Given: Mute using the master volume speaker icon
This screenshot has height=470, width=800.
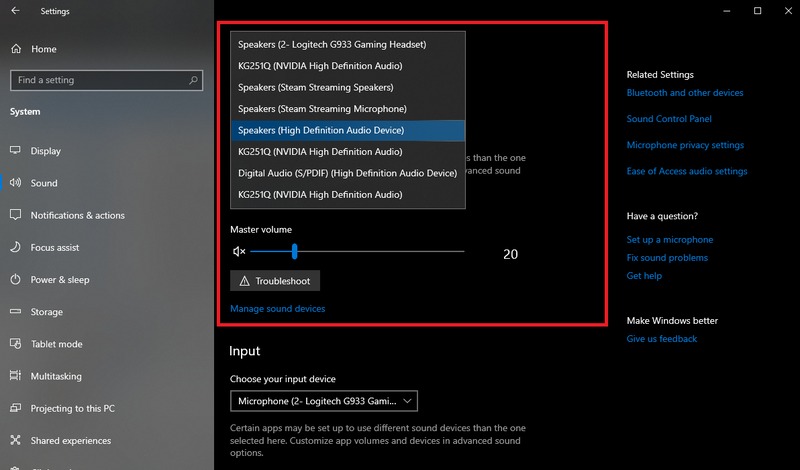Looking at the screenshot, I should tap(239, 252).
